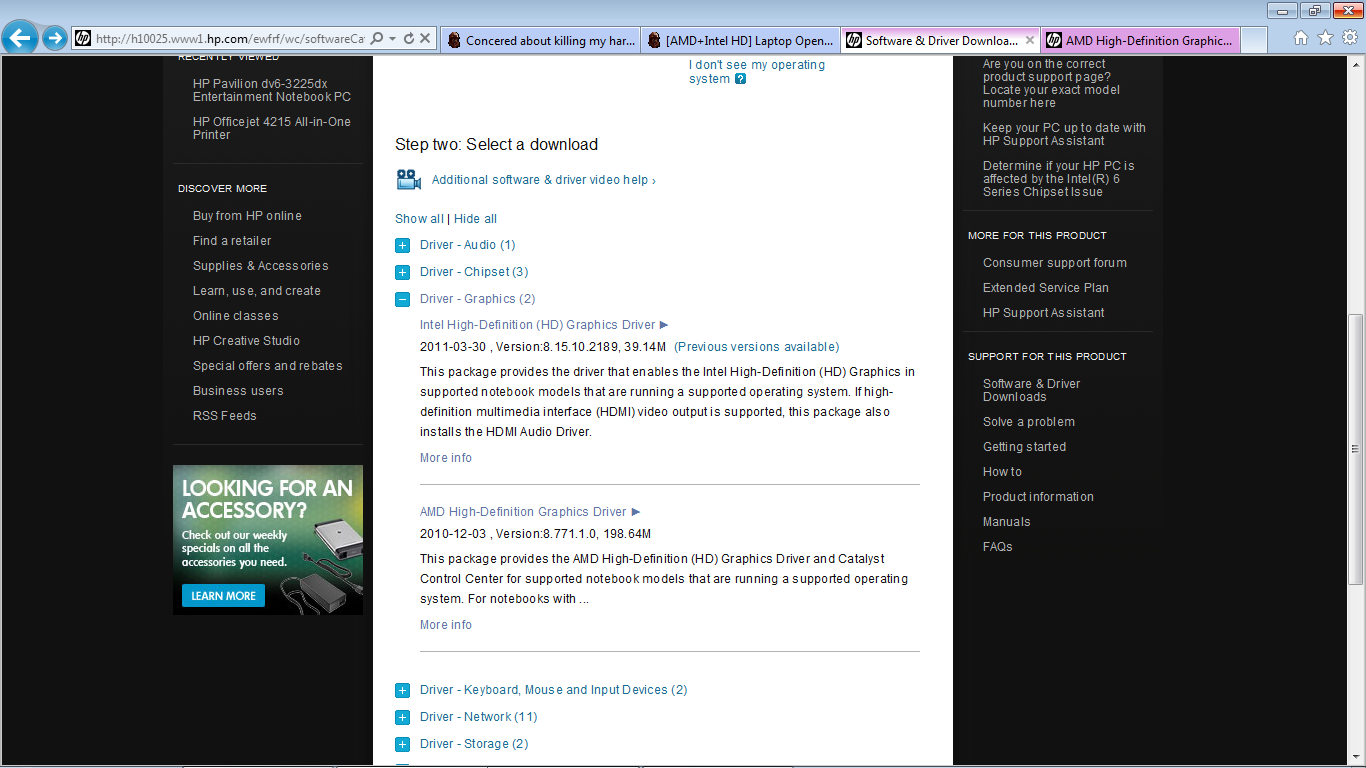Switch to the "Concered about killing my har..." tab
The height and width of the screenshot is (768, 1366).
540,41
